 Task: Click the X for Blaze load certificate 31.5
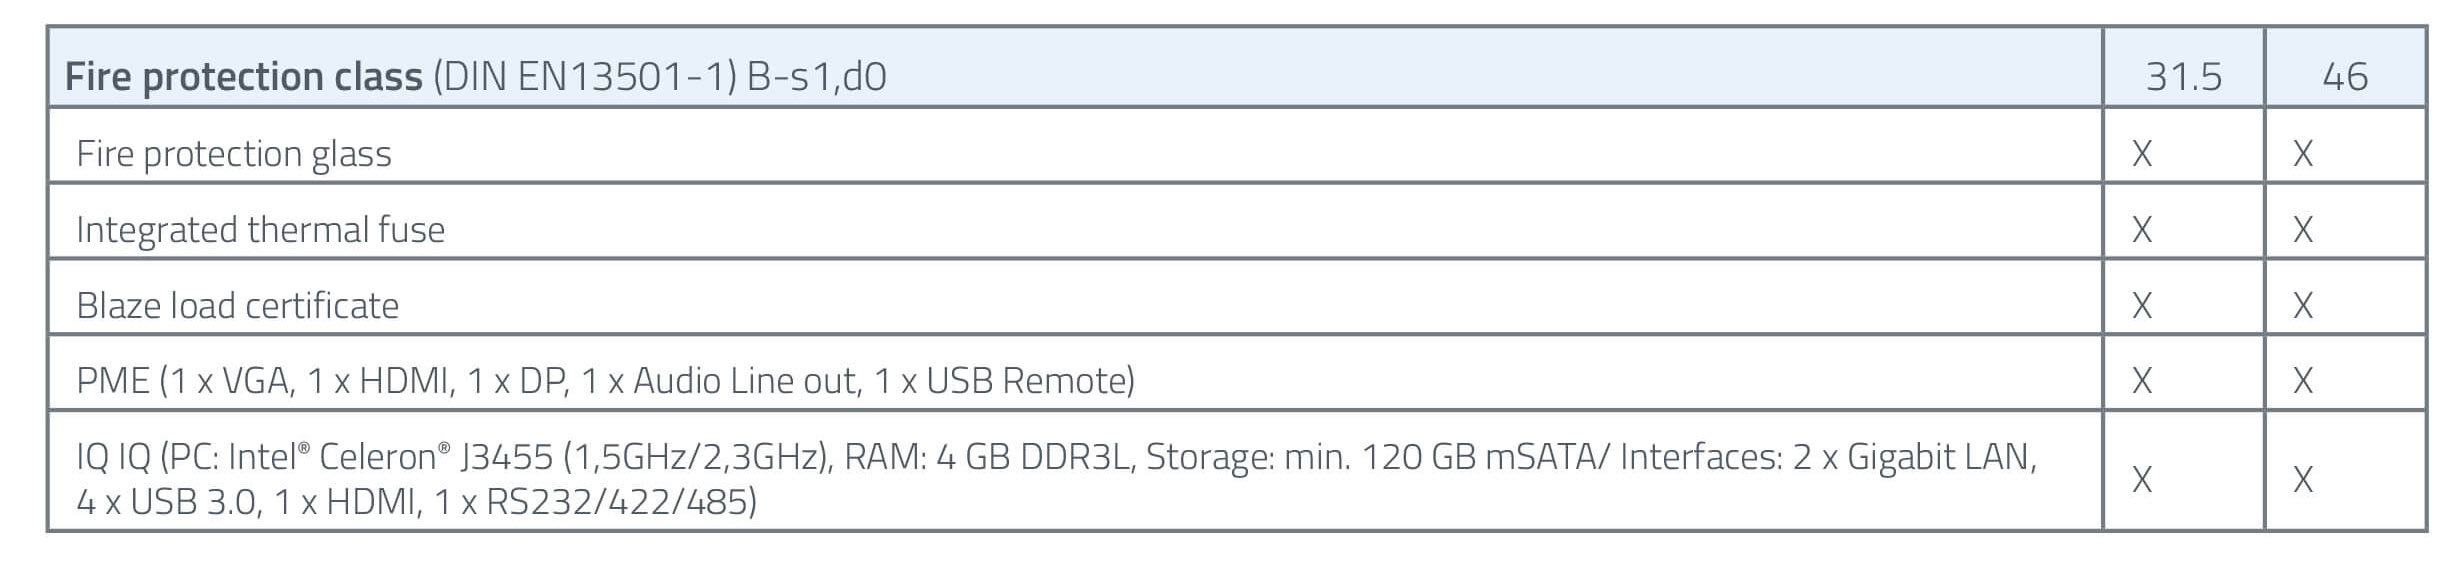(2141, 305)
